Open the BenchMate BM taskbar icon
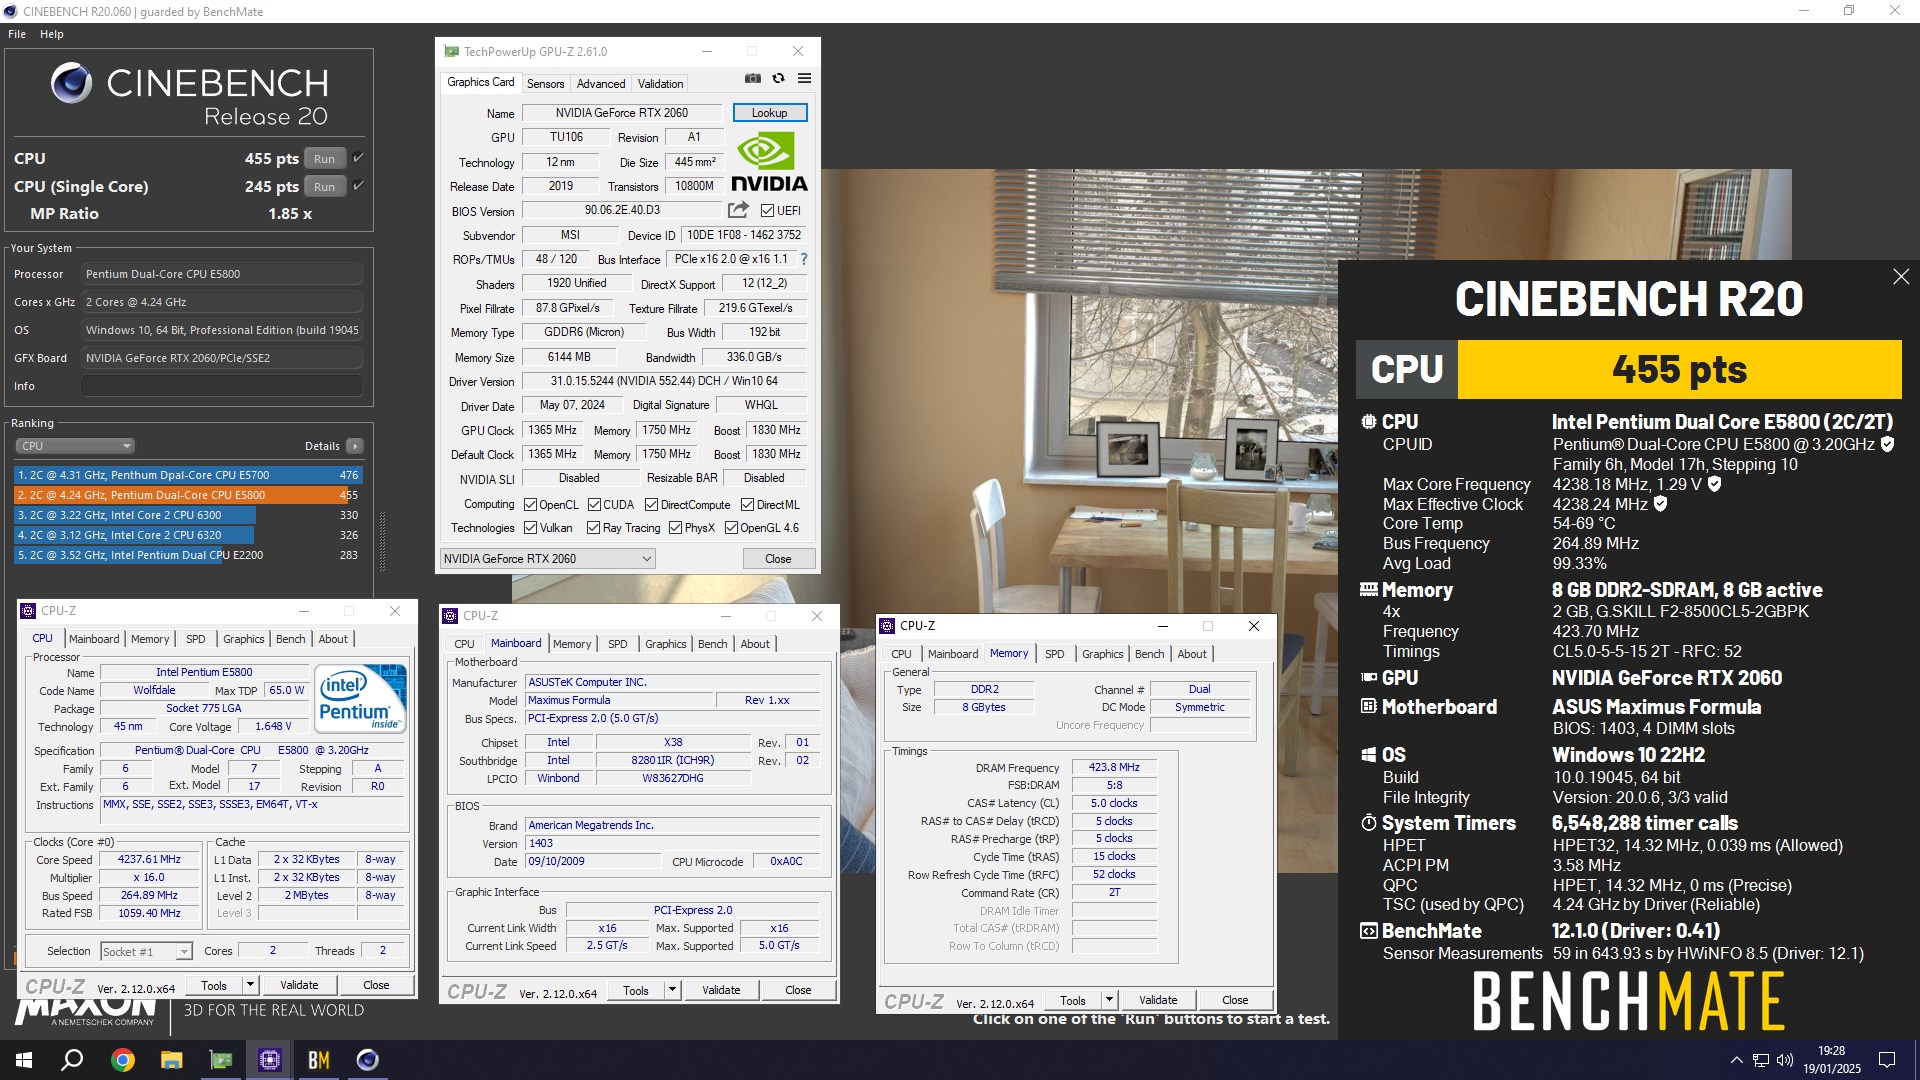 click(319, 1060)
